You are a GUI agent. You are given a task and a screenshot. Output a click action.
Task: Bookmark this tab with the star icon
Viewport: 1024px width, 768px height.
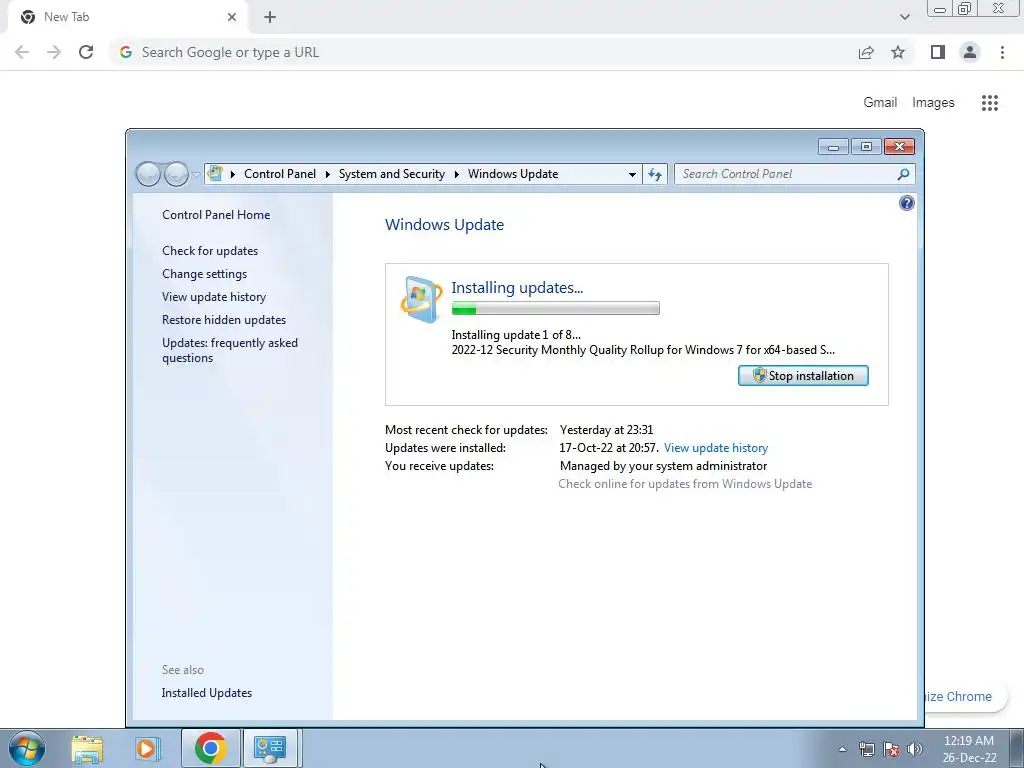(x=898, y=52)
